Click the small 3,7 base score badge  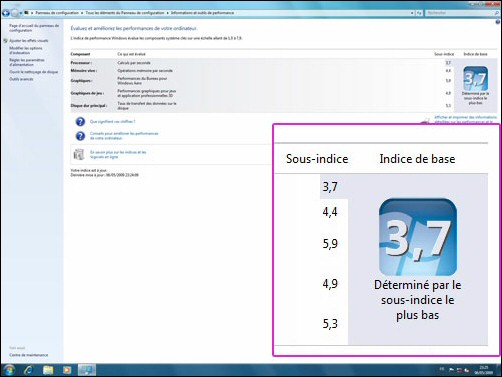(475, 78)
